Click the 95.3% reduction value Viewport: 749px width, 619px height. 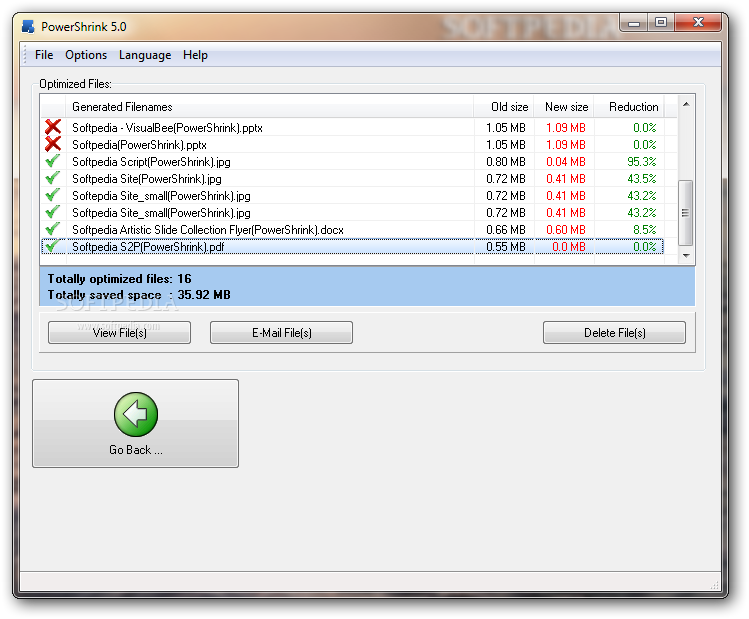coord(642,162)
